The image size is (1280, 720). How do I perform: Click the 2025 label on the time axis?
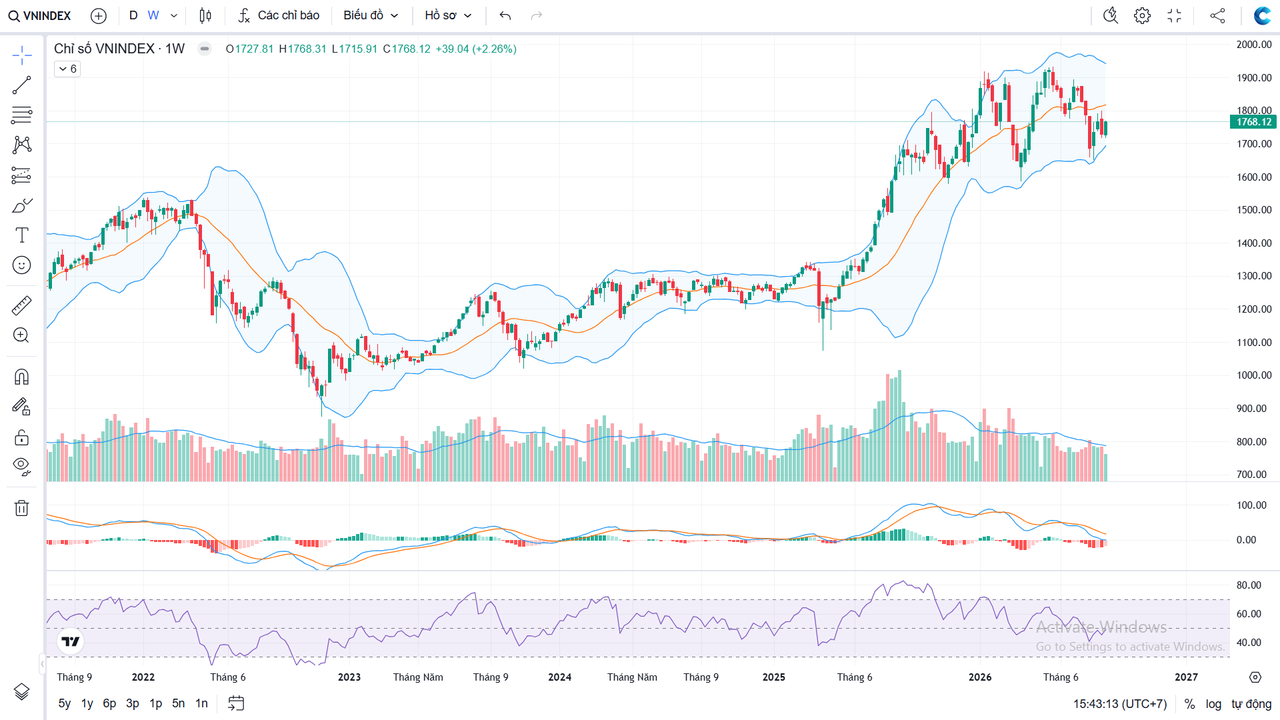[x=774, y=677]
